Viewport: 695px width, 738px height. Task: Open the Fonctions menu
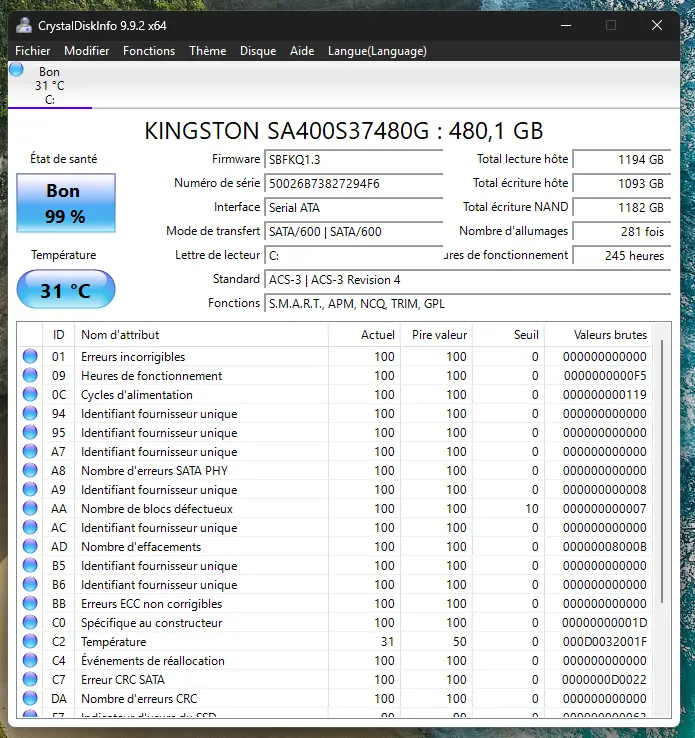click(x=149, y=51)
